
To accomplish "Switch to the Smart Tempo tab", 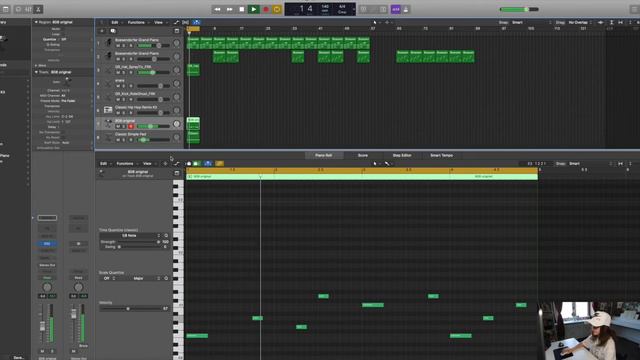I will tap(442, 156).
